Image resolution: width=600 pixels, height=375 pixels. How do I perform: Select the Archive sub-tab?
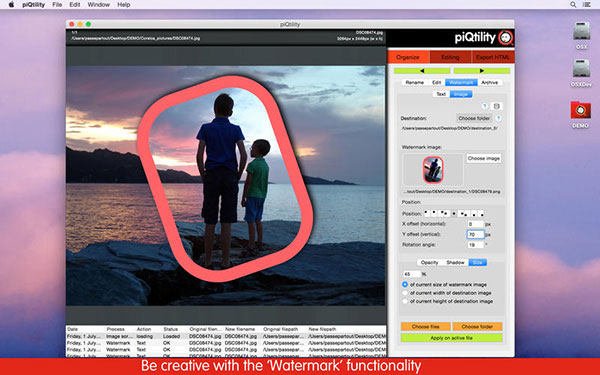[x=489, y=82]
